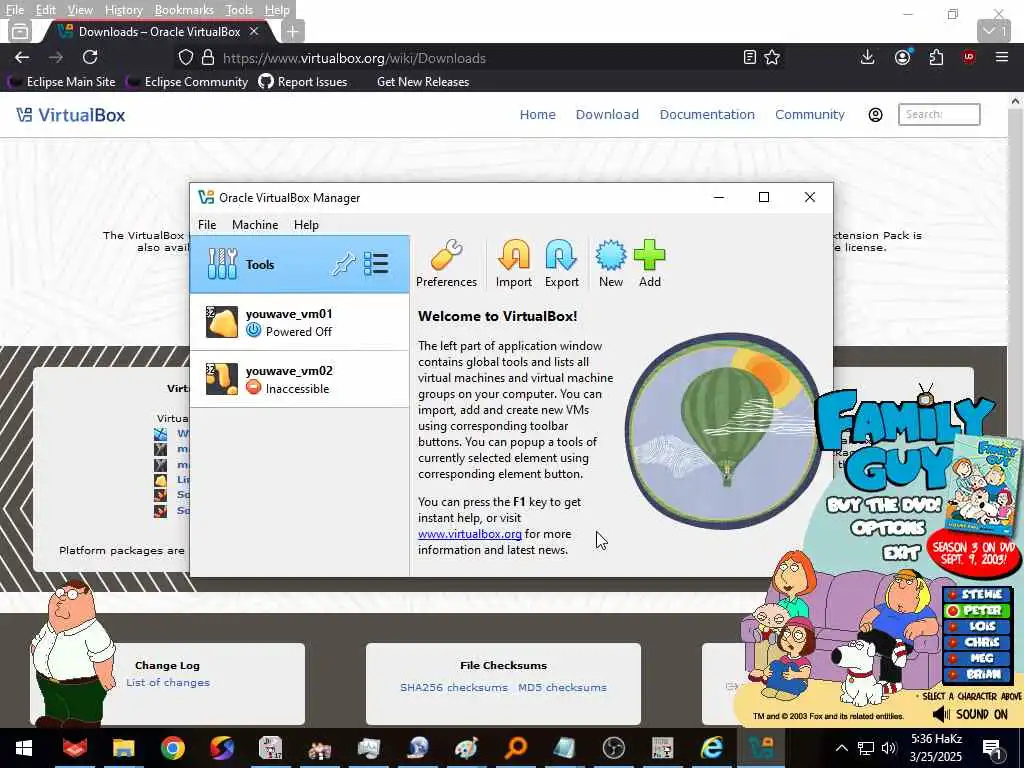
Task: Click the website account profile icon
Action: (875, 115)
